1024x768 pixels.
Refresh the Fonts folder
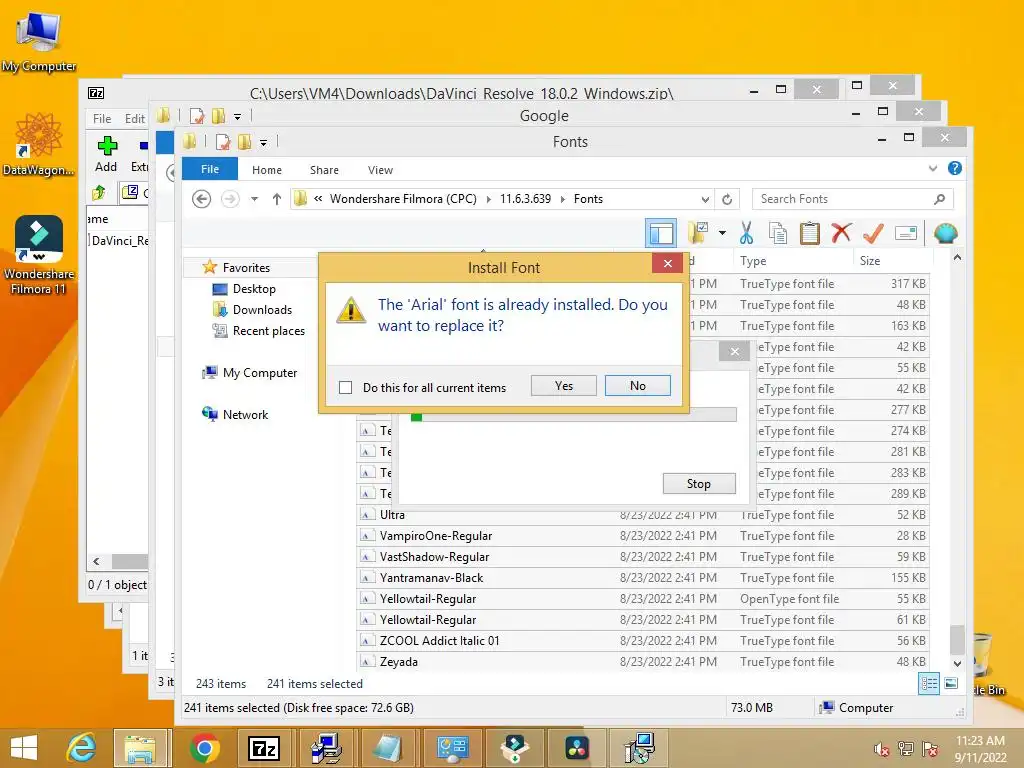point(727,199)
